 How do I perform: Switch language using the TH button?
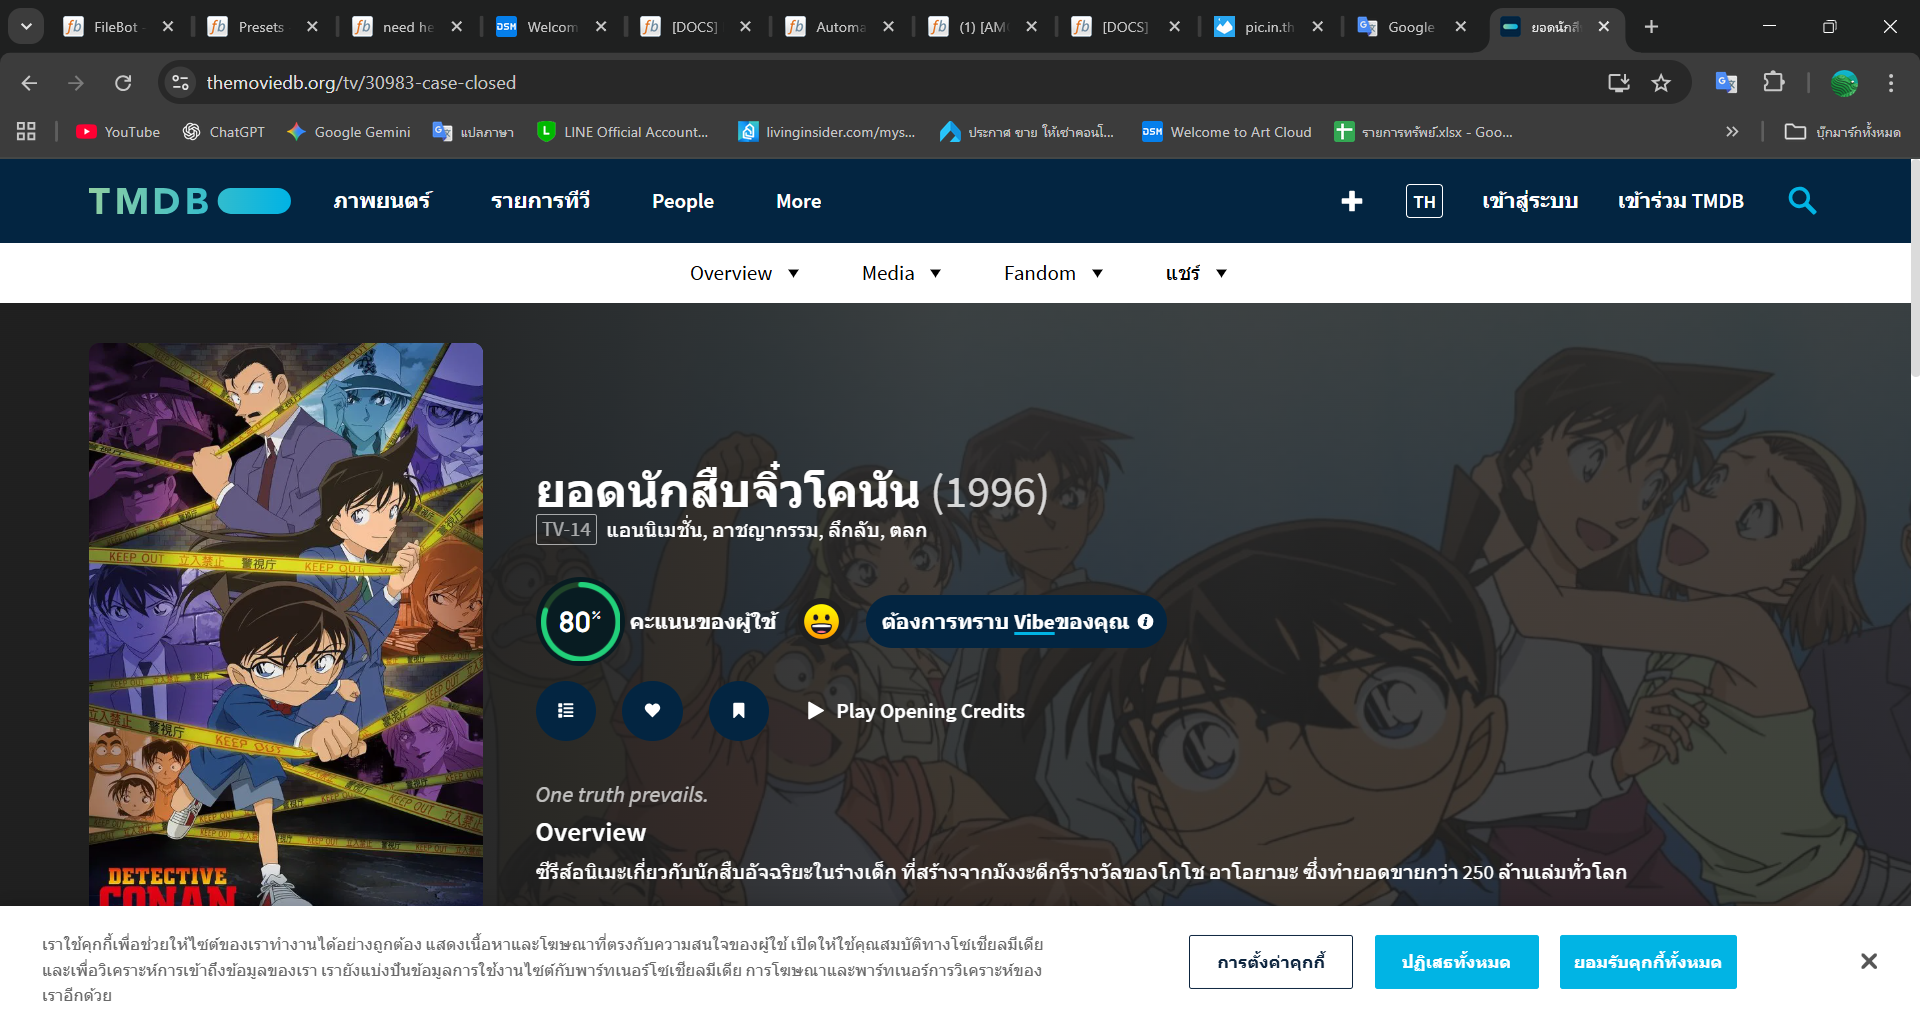(x=1424, y=201)
